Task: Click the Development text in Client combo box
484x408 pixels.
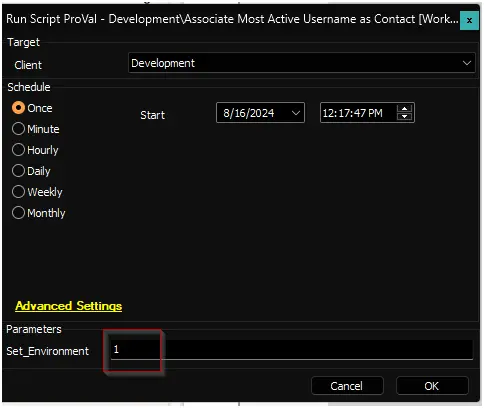Action: pos(163,63)
